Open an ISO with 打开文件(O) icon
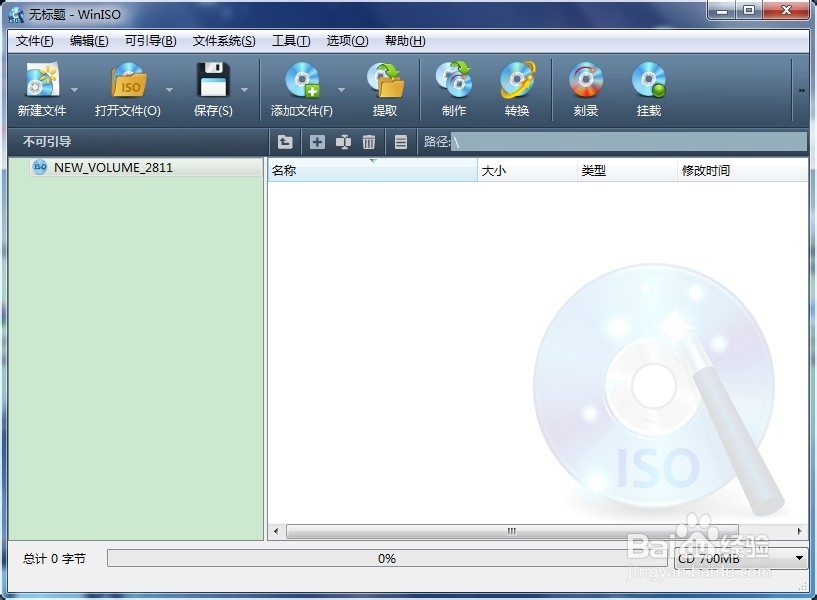The height and width of the screenshot is (600, 817). (x=128, y=80)
